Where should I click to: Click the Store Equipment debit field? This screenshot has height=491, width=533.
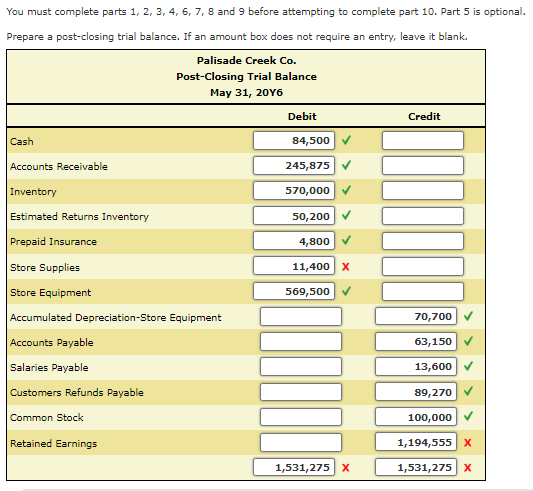[x=294, y=291]
